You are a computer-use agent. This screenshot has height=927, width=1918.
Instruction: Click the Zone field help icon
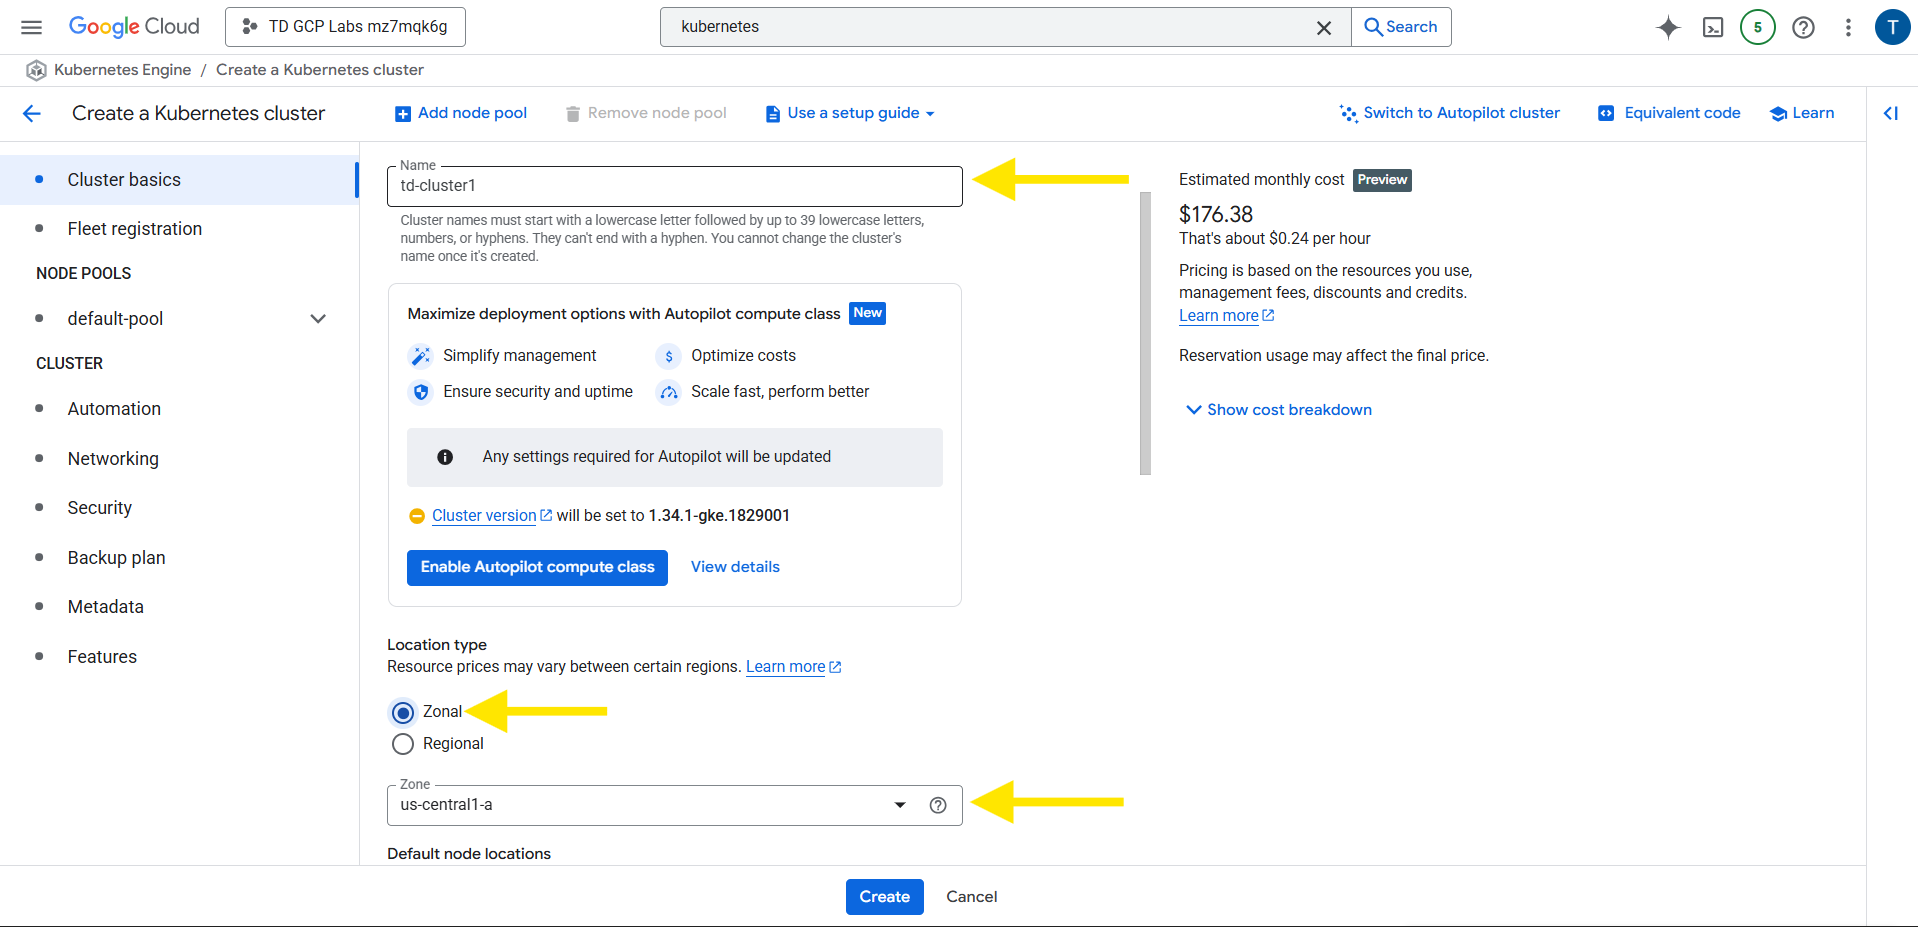click(937, 805)
